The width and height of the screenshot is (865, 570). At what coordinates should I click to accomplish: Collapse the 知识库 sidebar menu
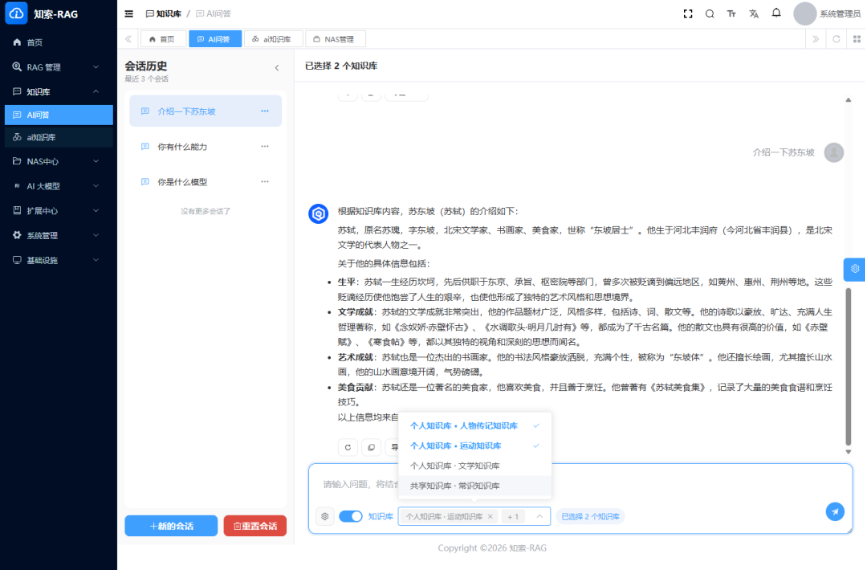58,92
